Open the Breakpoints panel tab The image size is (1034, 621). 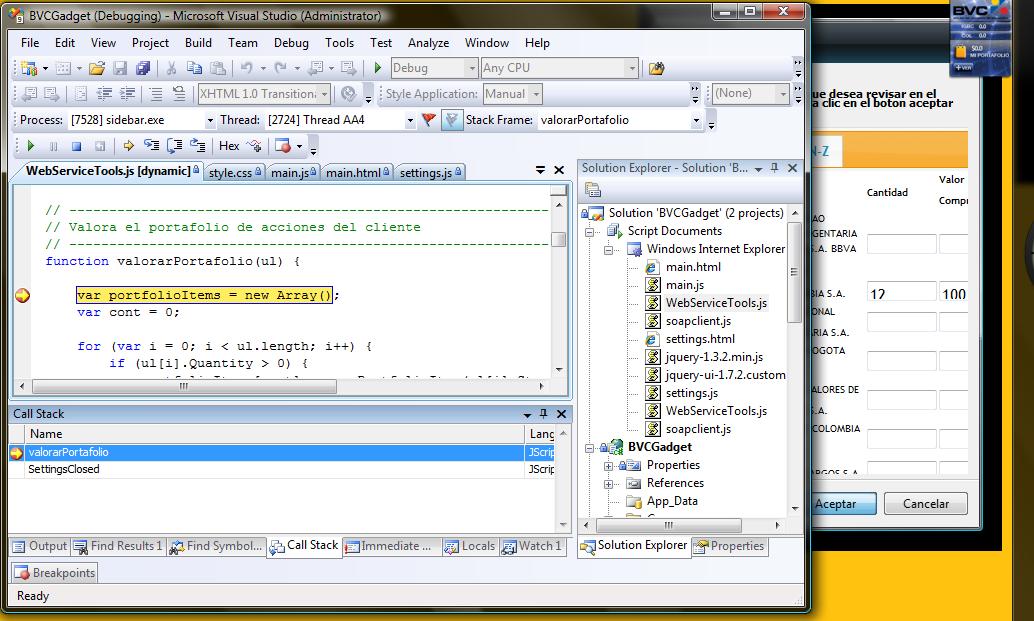pos(55,573)
